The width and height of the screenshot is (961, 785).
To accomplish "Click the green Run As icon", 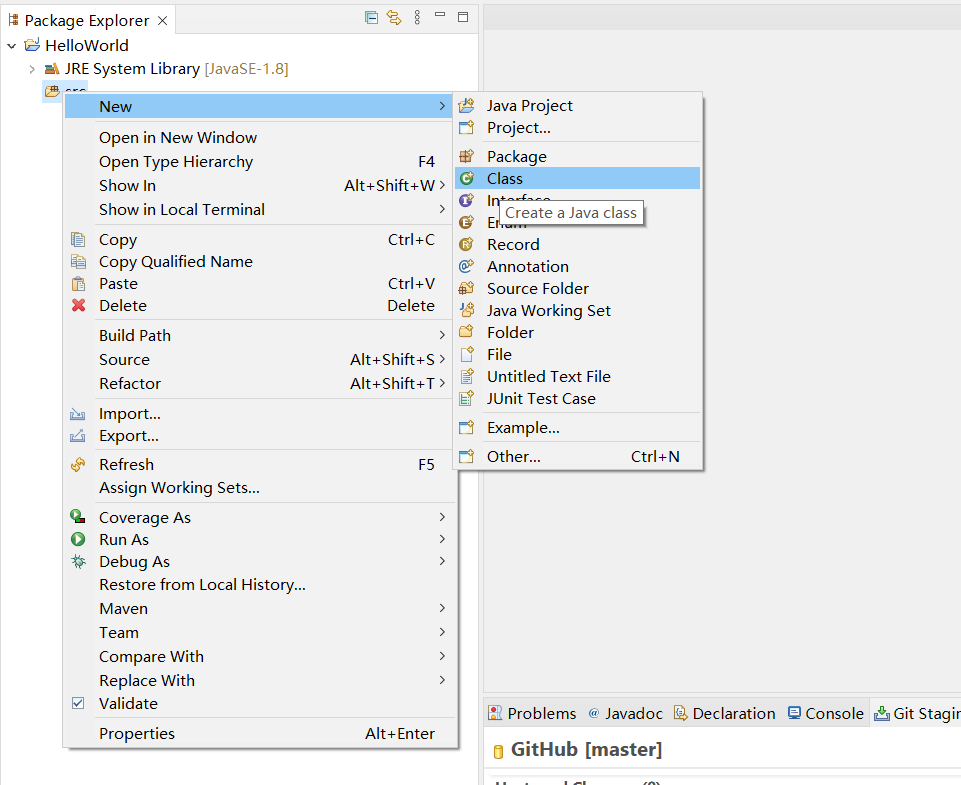I will pos(78,539).
